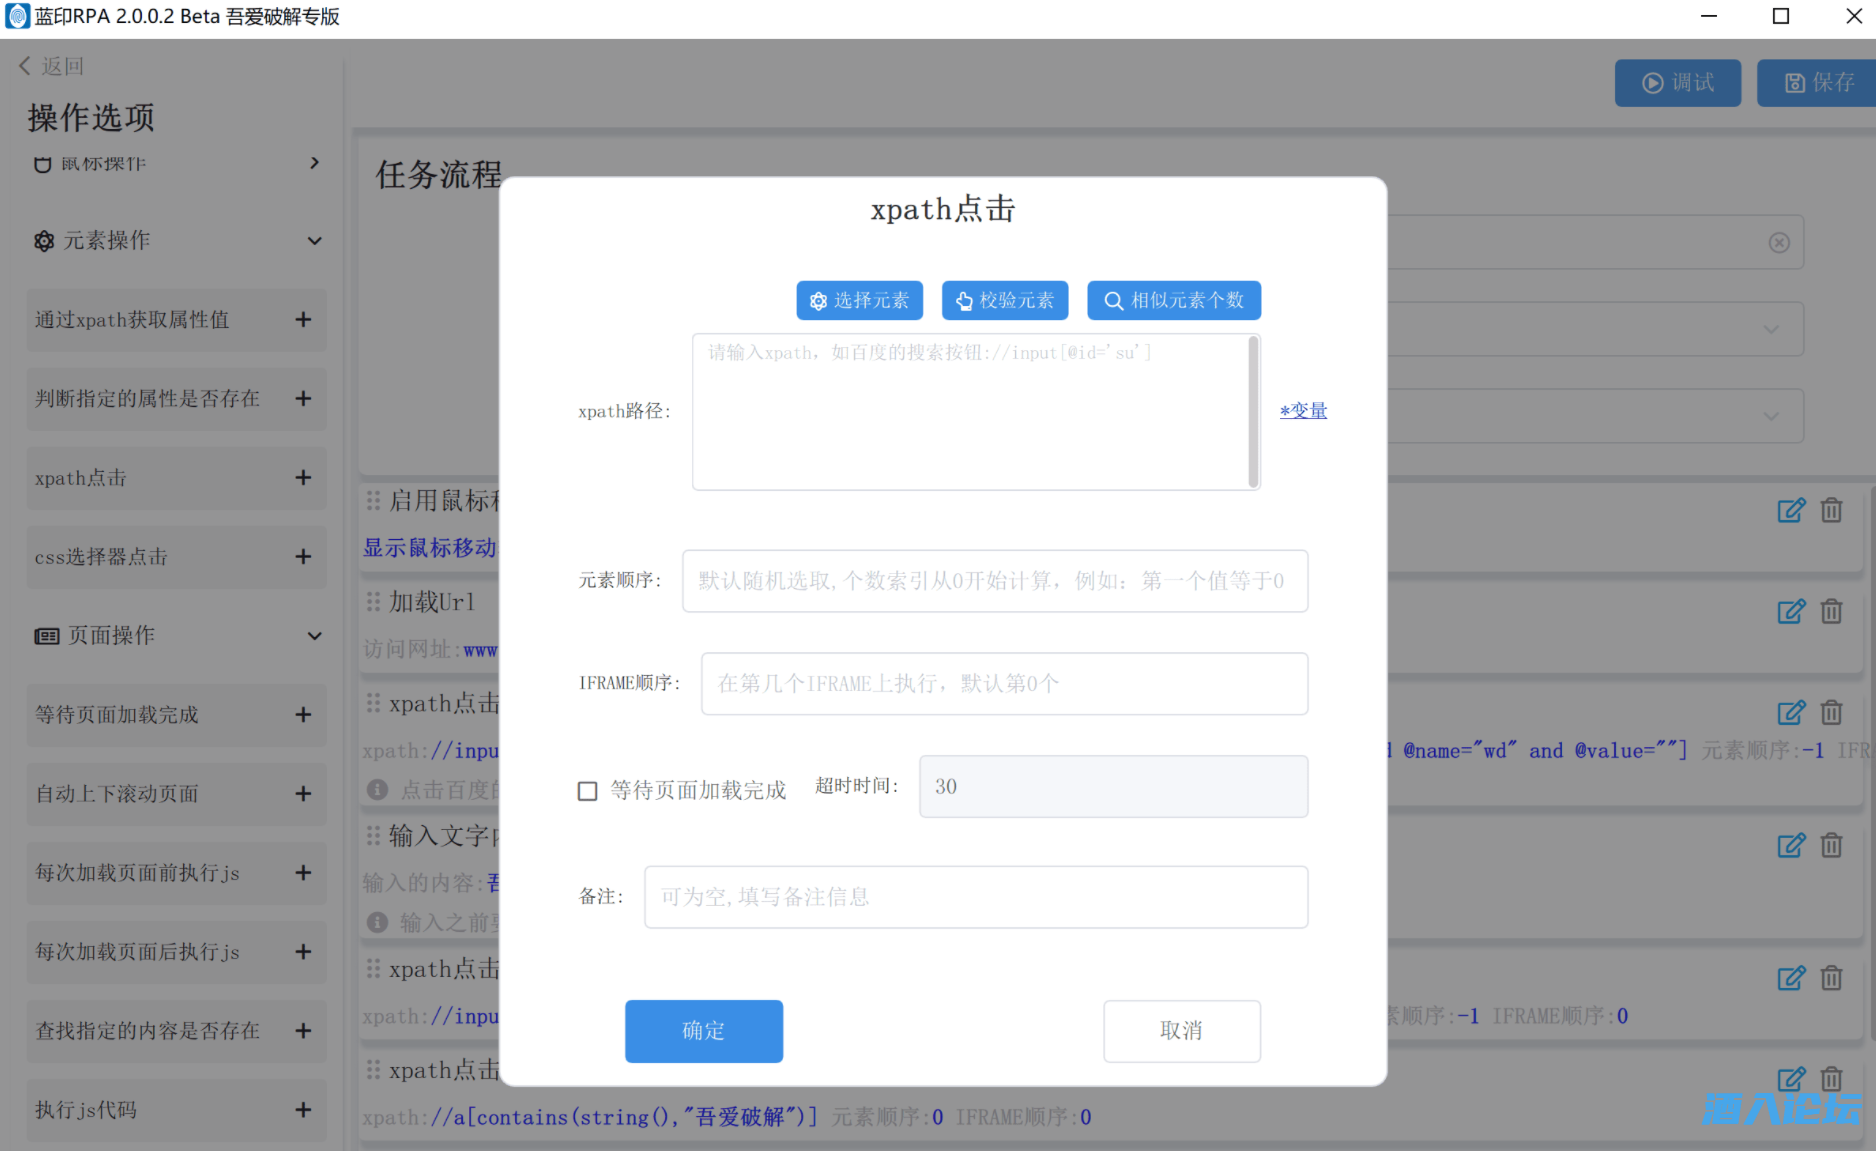Expand the 鼠标操作 category arrow

pyautogui.click(x=314, y=163)
